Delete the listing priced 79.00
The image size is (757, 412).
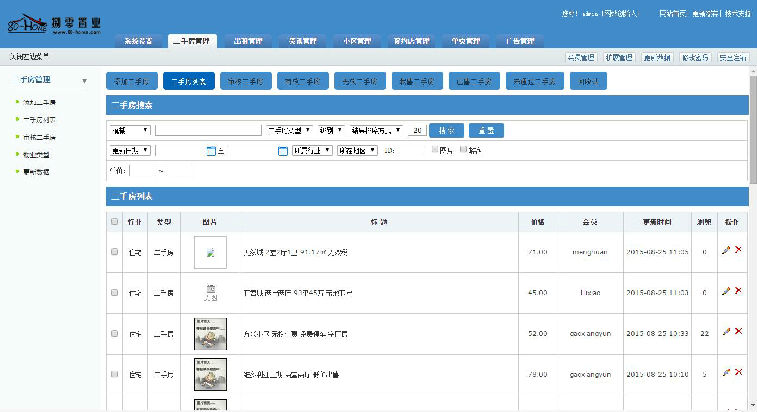pos(738,372)
